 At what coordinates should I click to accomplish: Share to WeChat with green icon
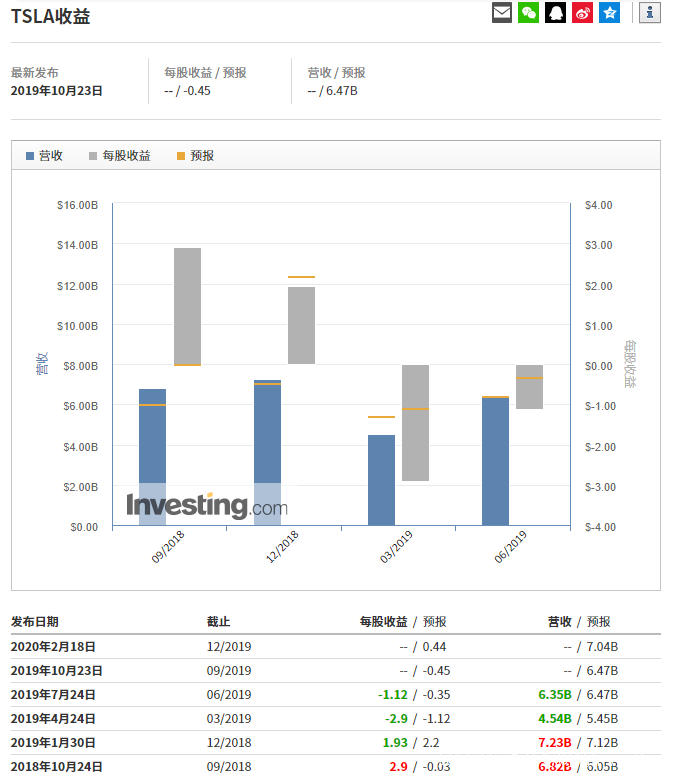528,13
